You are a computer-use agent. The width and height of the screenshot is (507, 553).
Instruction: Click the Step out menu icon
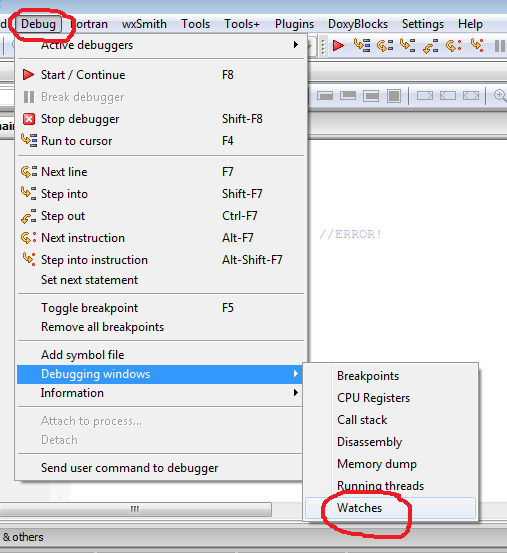[x=29, y=216]
